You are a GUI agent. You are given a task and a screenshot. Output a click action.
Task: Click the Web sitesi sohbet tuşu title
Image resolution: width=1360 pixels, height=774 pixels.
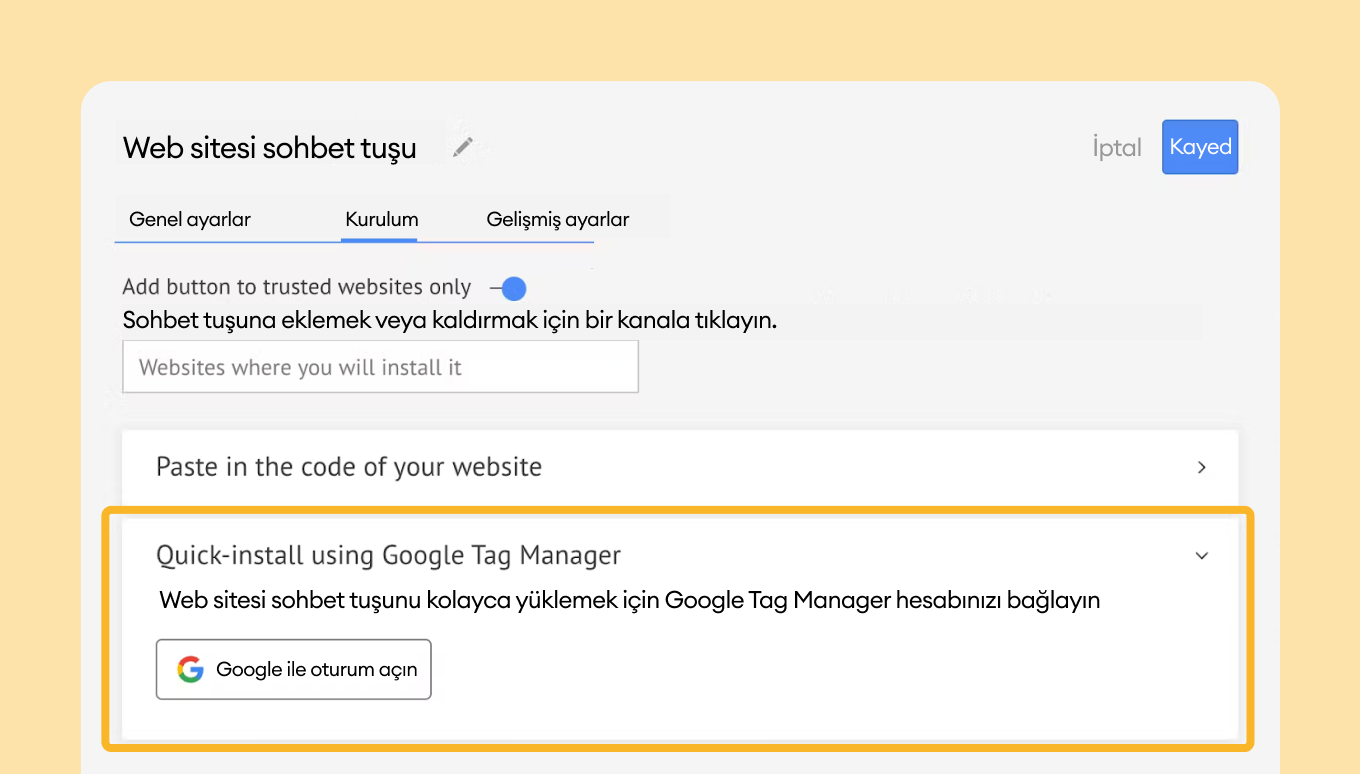270,148
